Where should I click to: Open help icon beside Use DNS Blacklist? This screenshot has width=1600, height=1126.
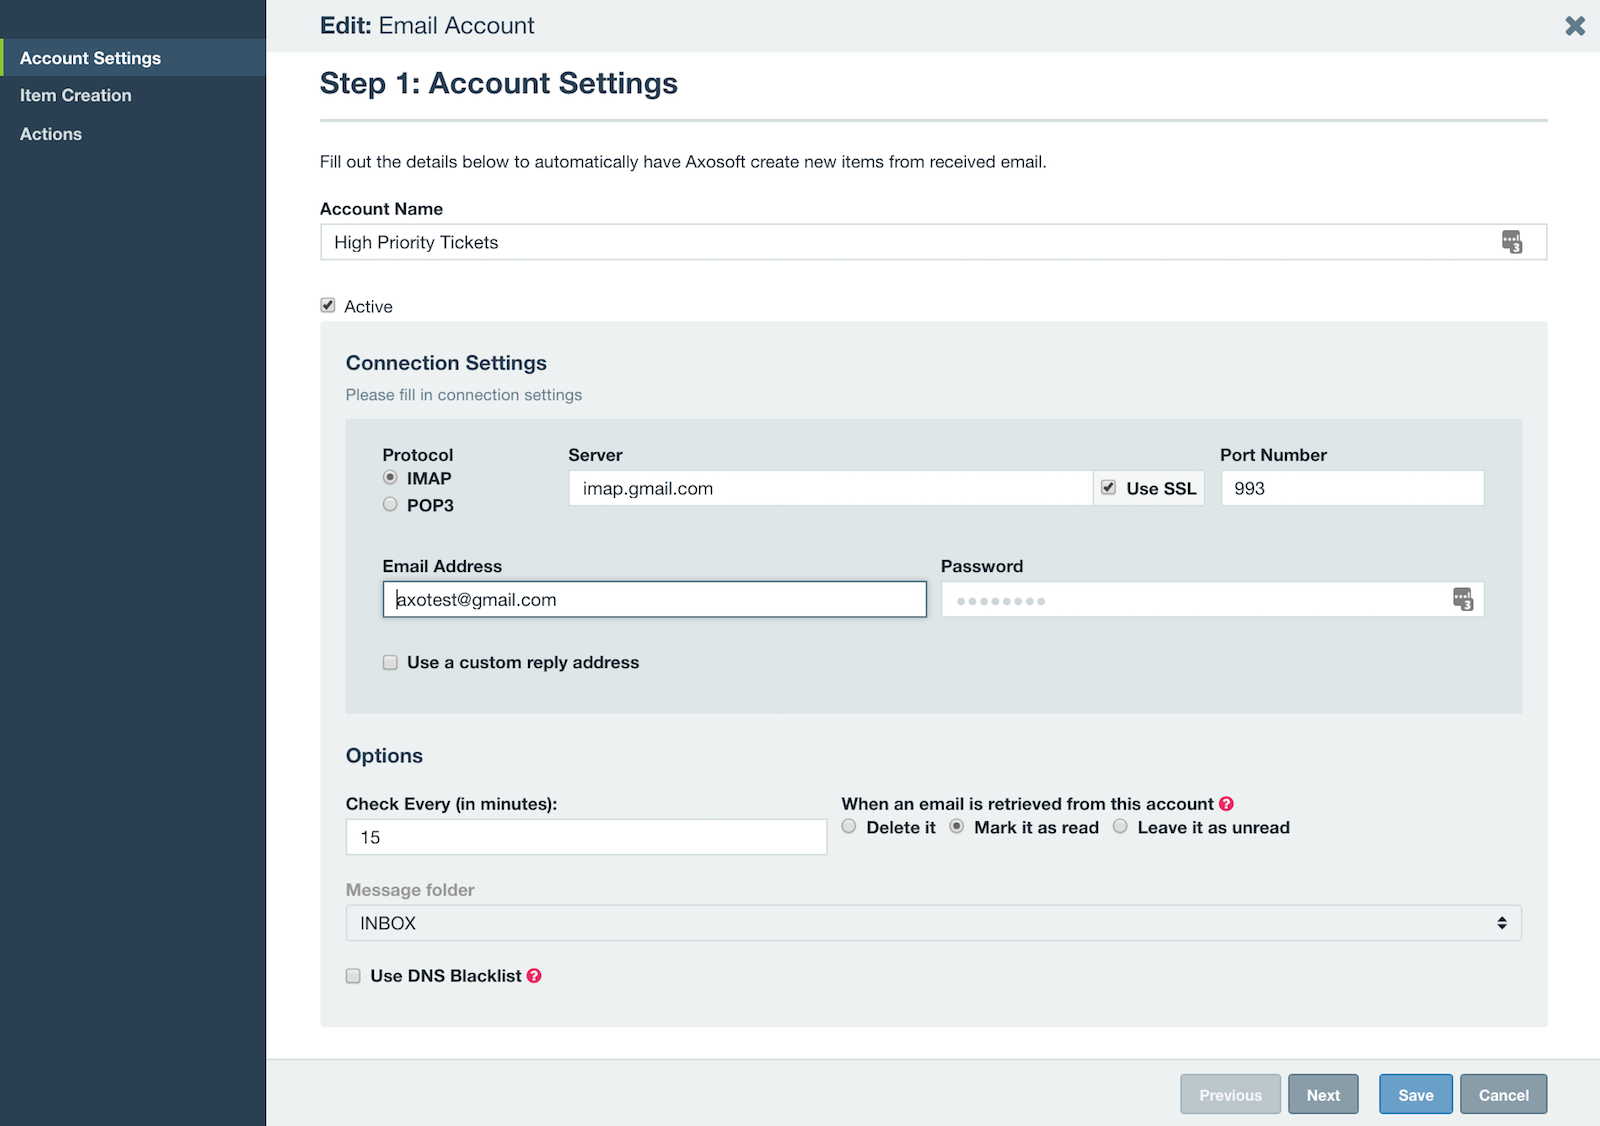534,976
